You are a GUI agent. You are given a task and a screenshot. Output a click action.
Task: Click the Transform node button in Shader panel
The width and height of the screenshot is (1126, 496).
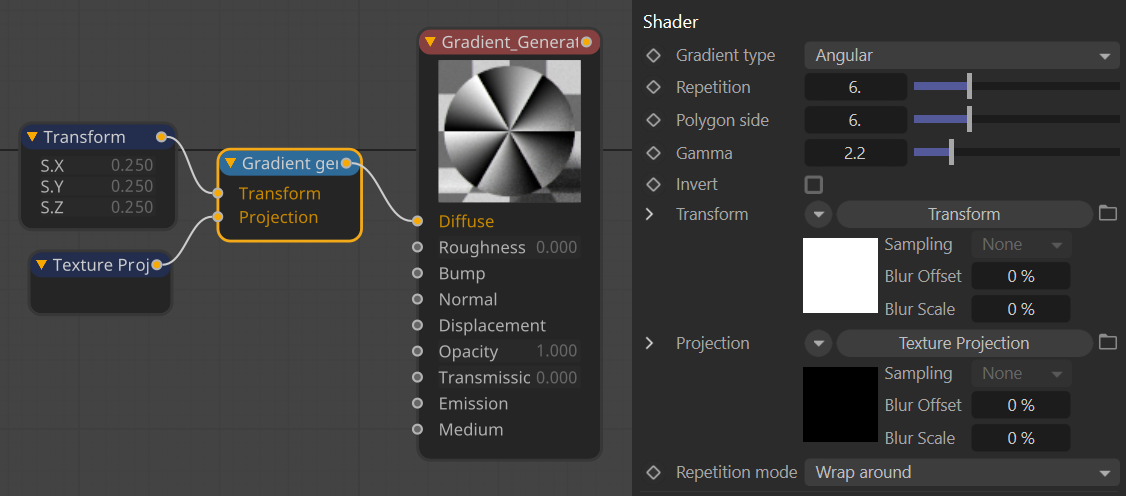point(963,214)
